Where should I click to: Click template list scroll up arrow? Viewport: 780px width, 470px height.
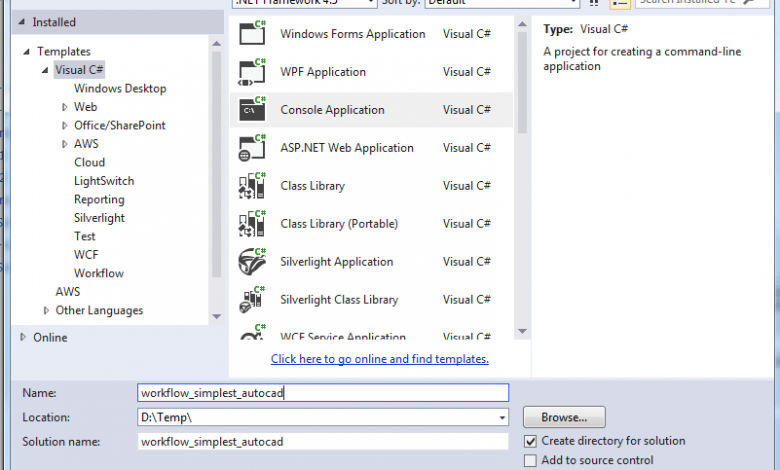coord(522,24)
